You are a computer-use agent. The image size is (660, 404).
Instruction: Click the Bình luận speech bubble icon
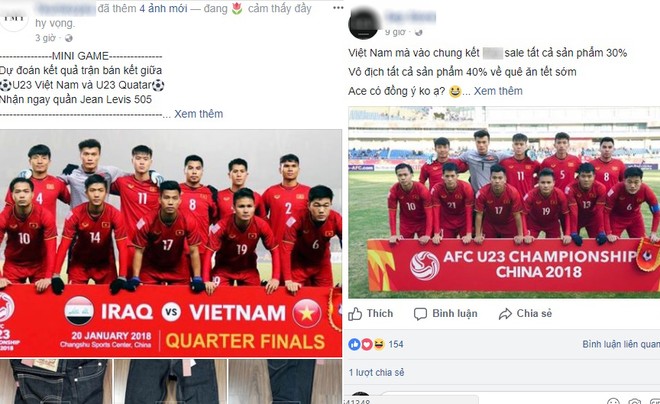(420, 314)
